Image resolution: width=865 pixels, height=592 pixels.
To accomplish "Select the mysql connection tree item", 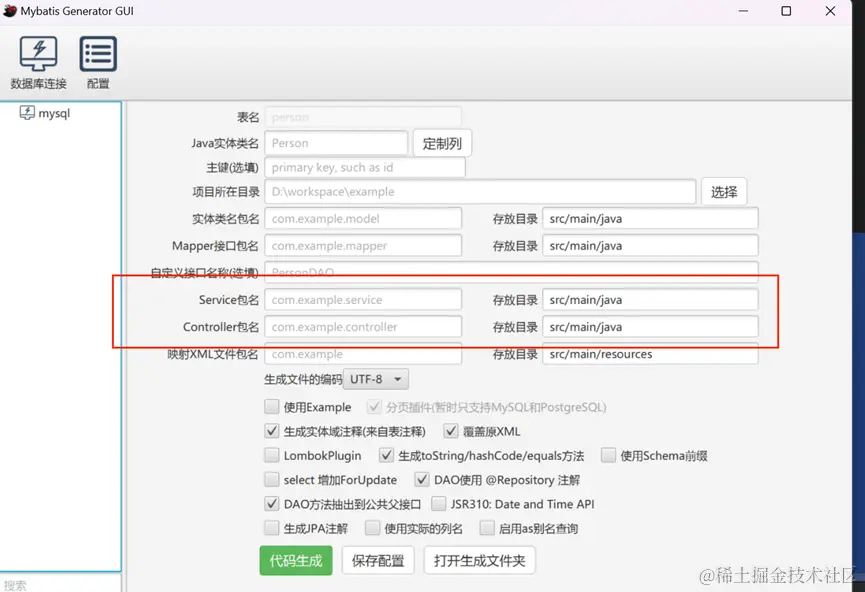I will pyautogui.click(x=45, y=113).
